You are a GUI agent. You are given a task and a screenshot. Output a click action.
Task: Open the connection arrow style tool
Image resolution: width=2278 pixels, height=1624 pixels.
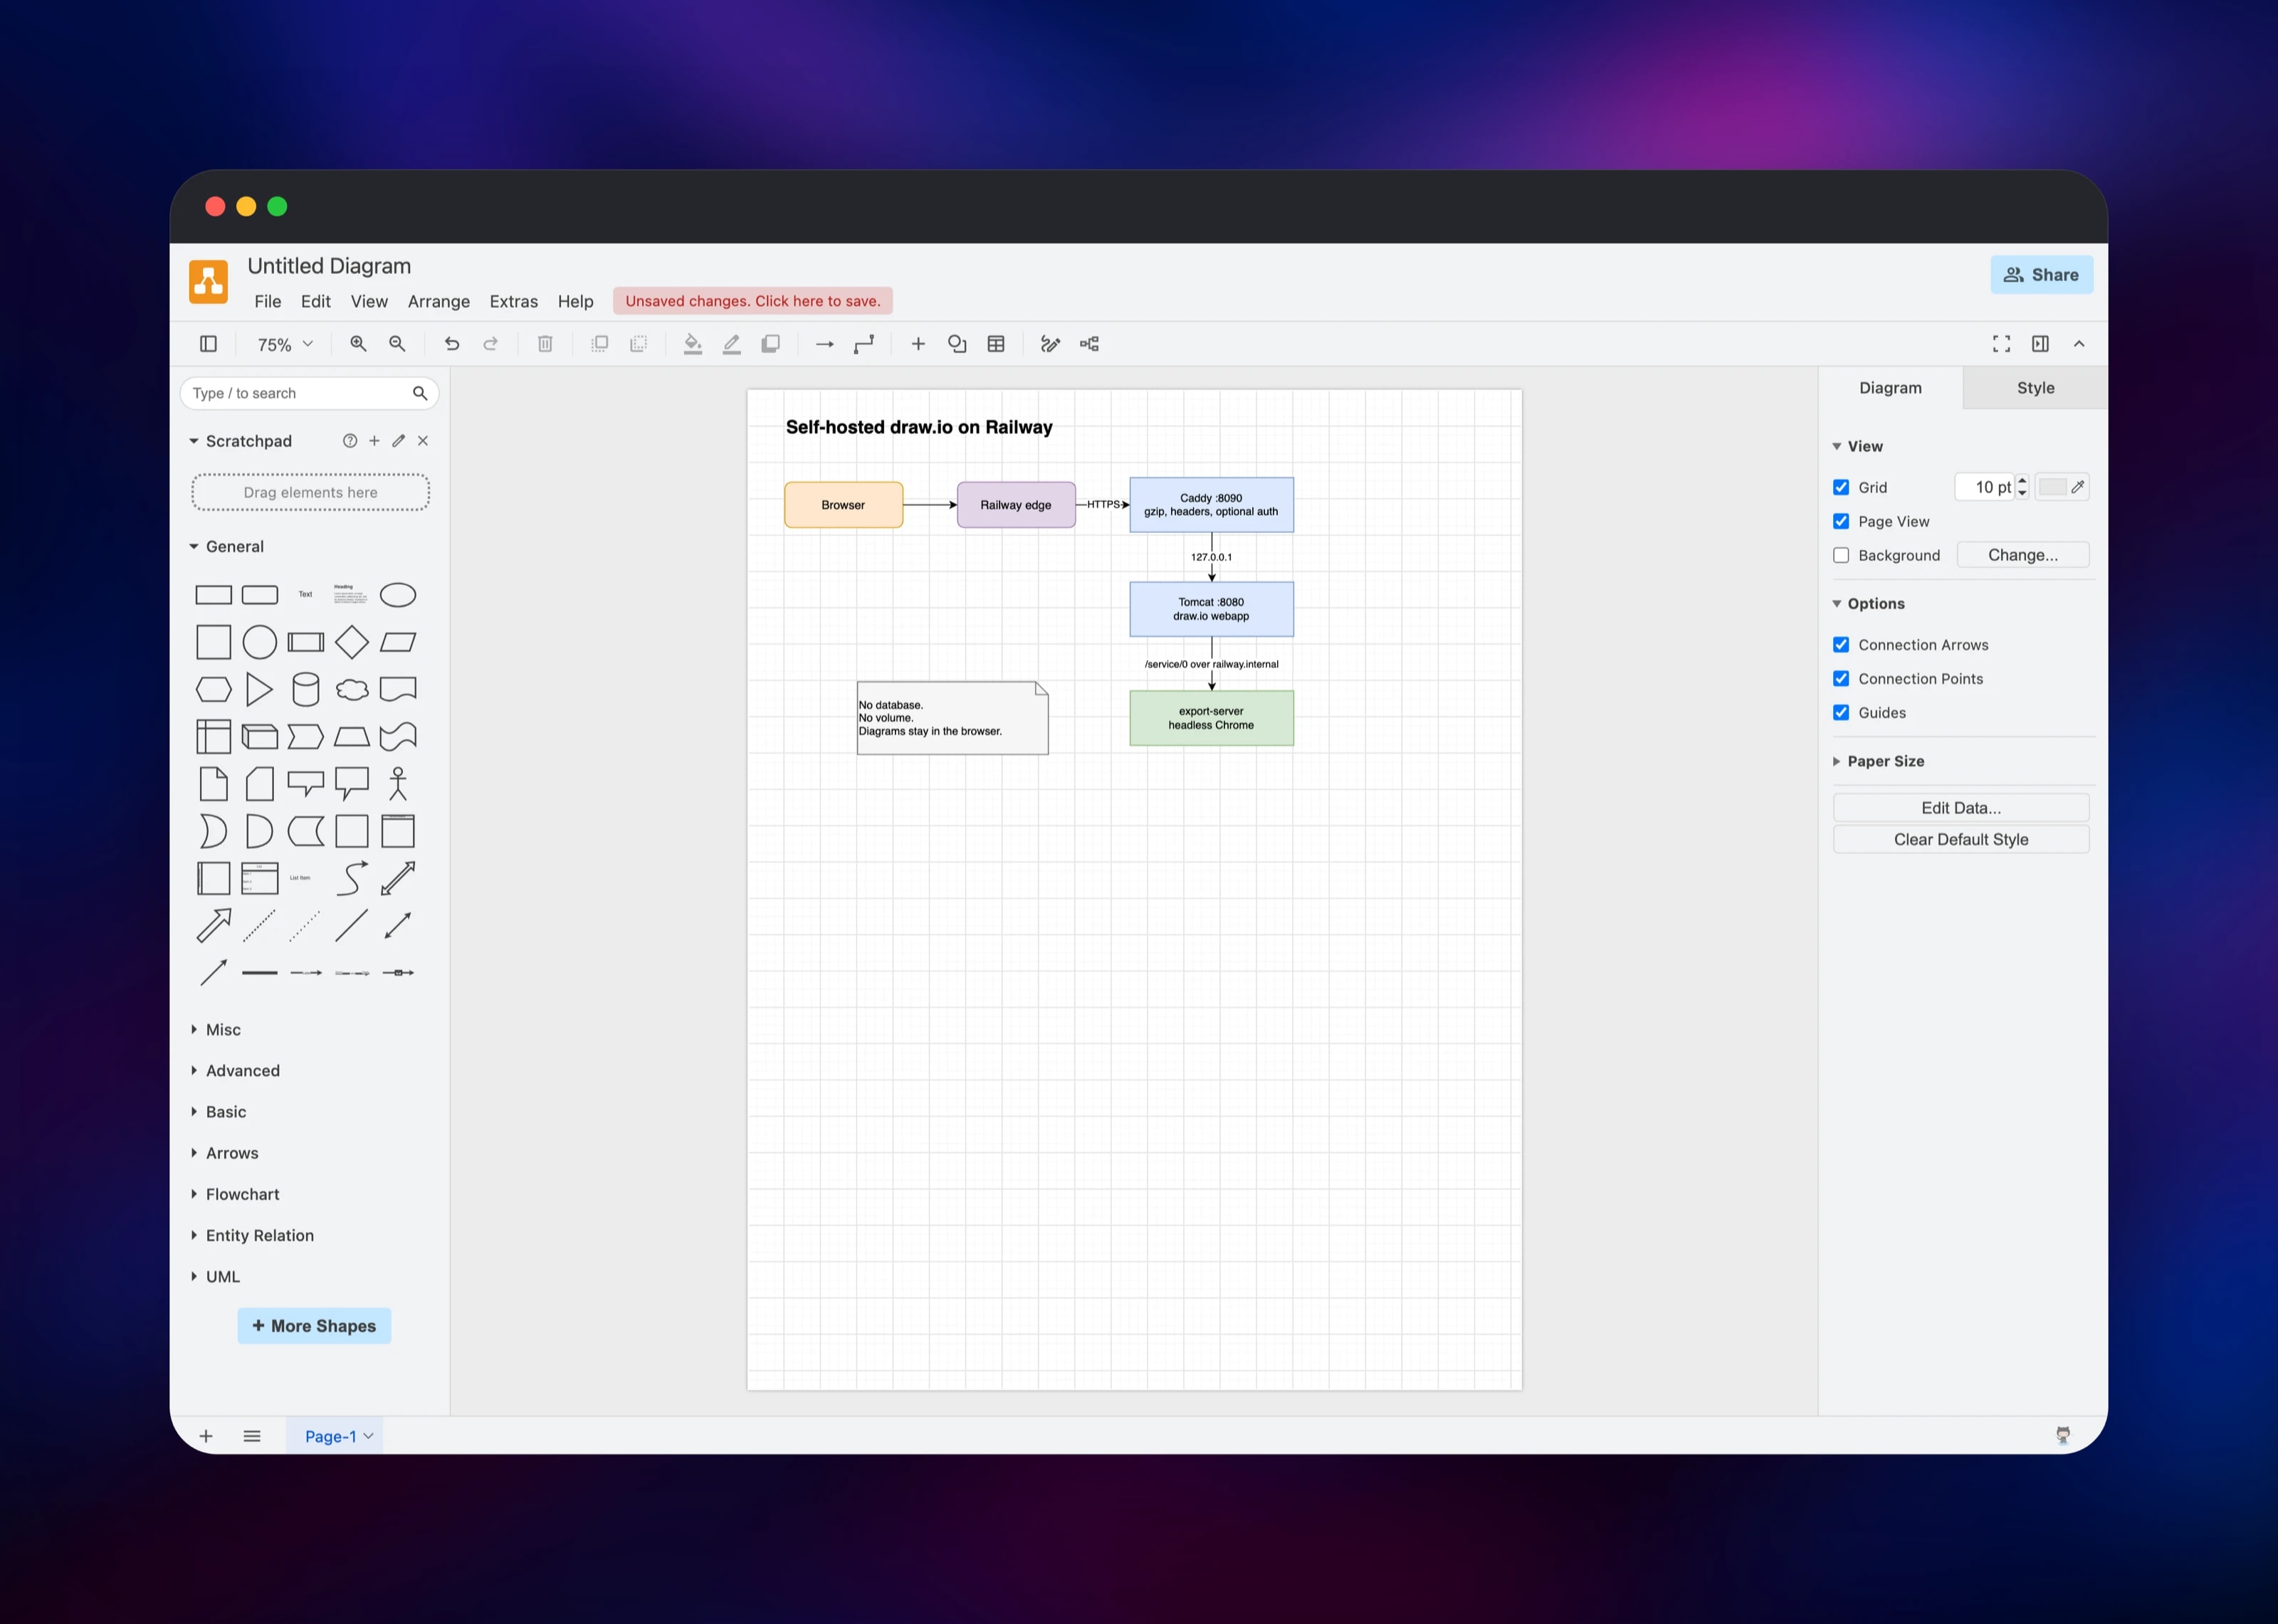tap(825, 344)
